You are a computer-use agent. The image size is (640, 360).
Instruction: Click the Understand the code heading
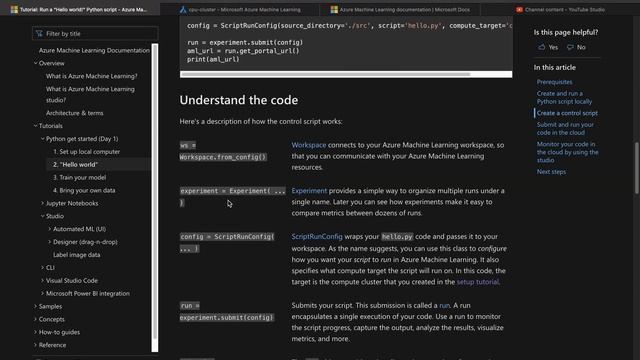tap(239, 100)
